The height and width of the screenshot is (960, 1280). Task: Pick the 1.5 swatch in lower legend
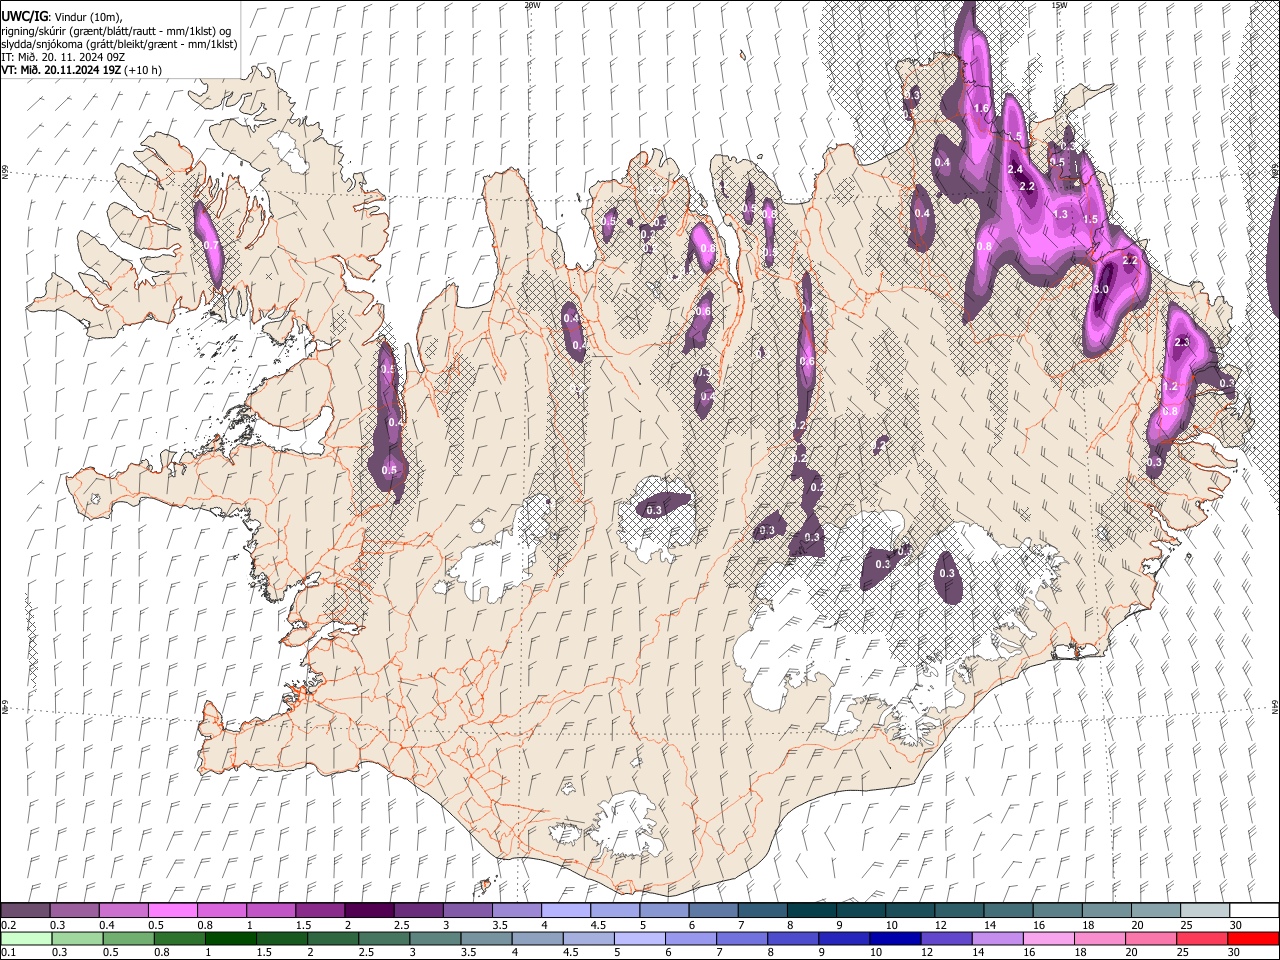(281, 938)
